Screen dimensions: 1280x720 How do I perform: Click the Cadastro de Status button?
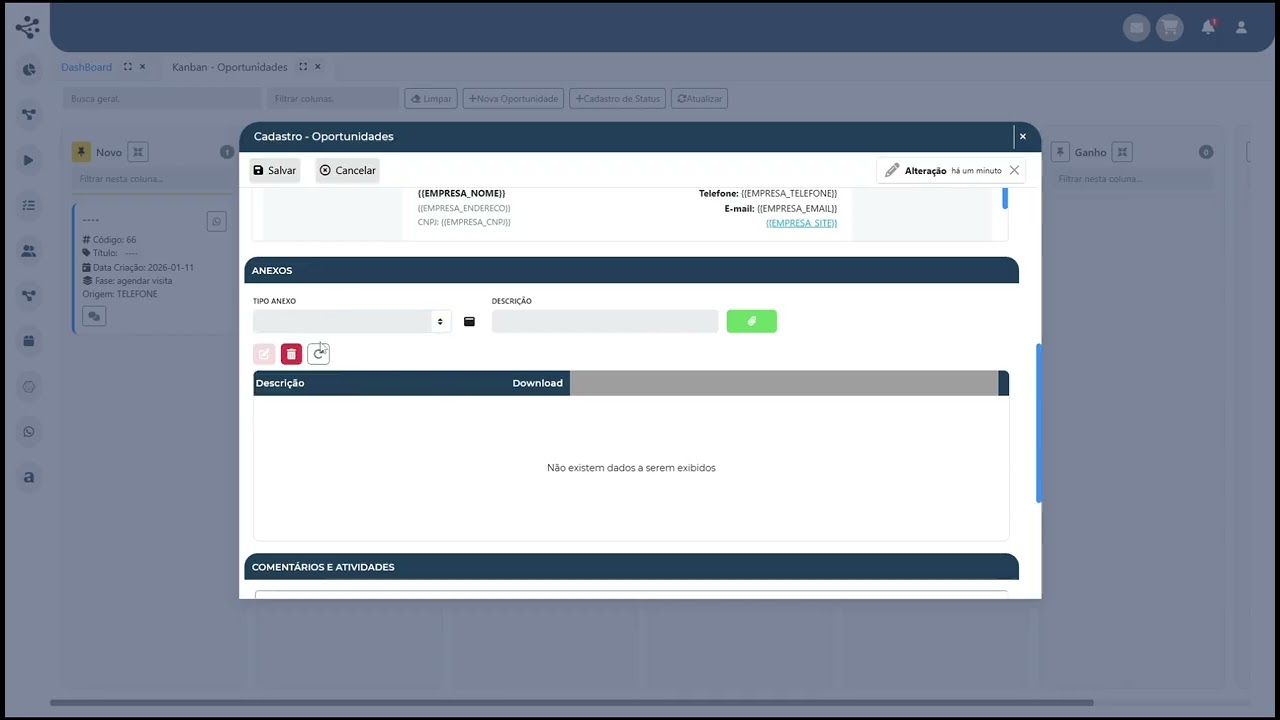(x=617, y=99)
